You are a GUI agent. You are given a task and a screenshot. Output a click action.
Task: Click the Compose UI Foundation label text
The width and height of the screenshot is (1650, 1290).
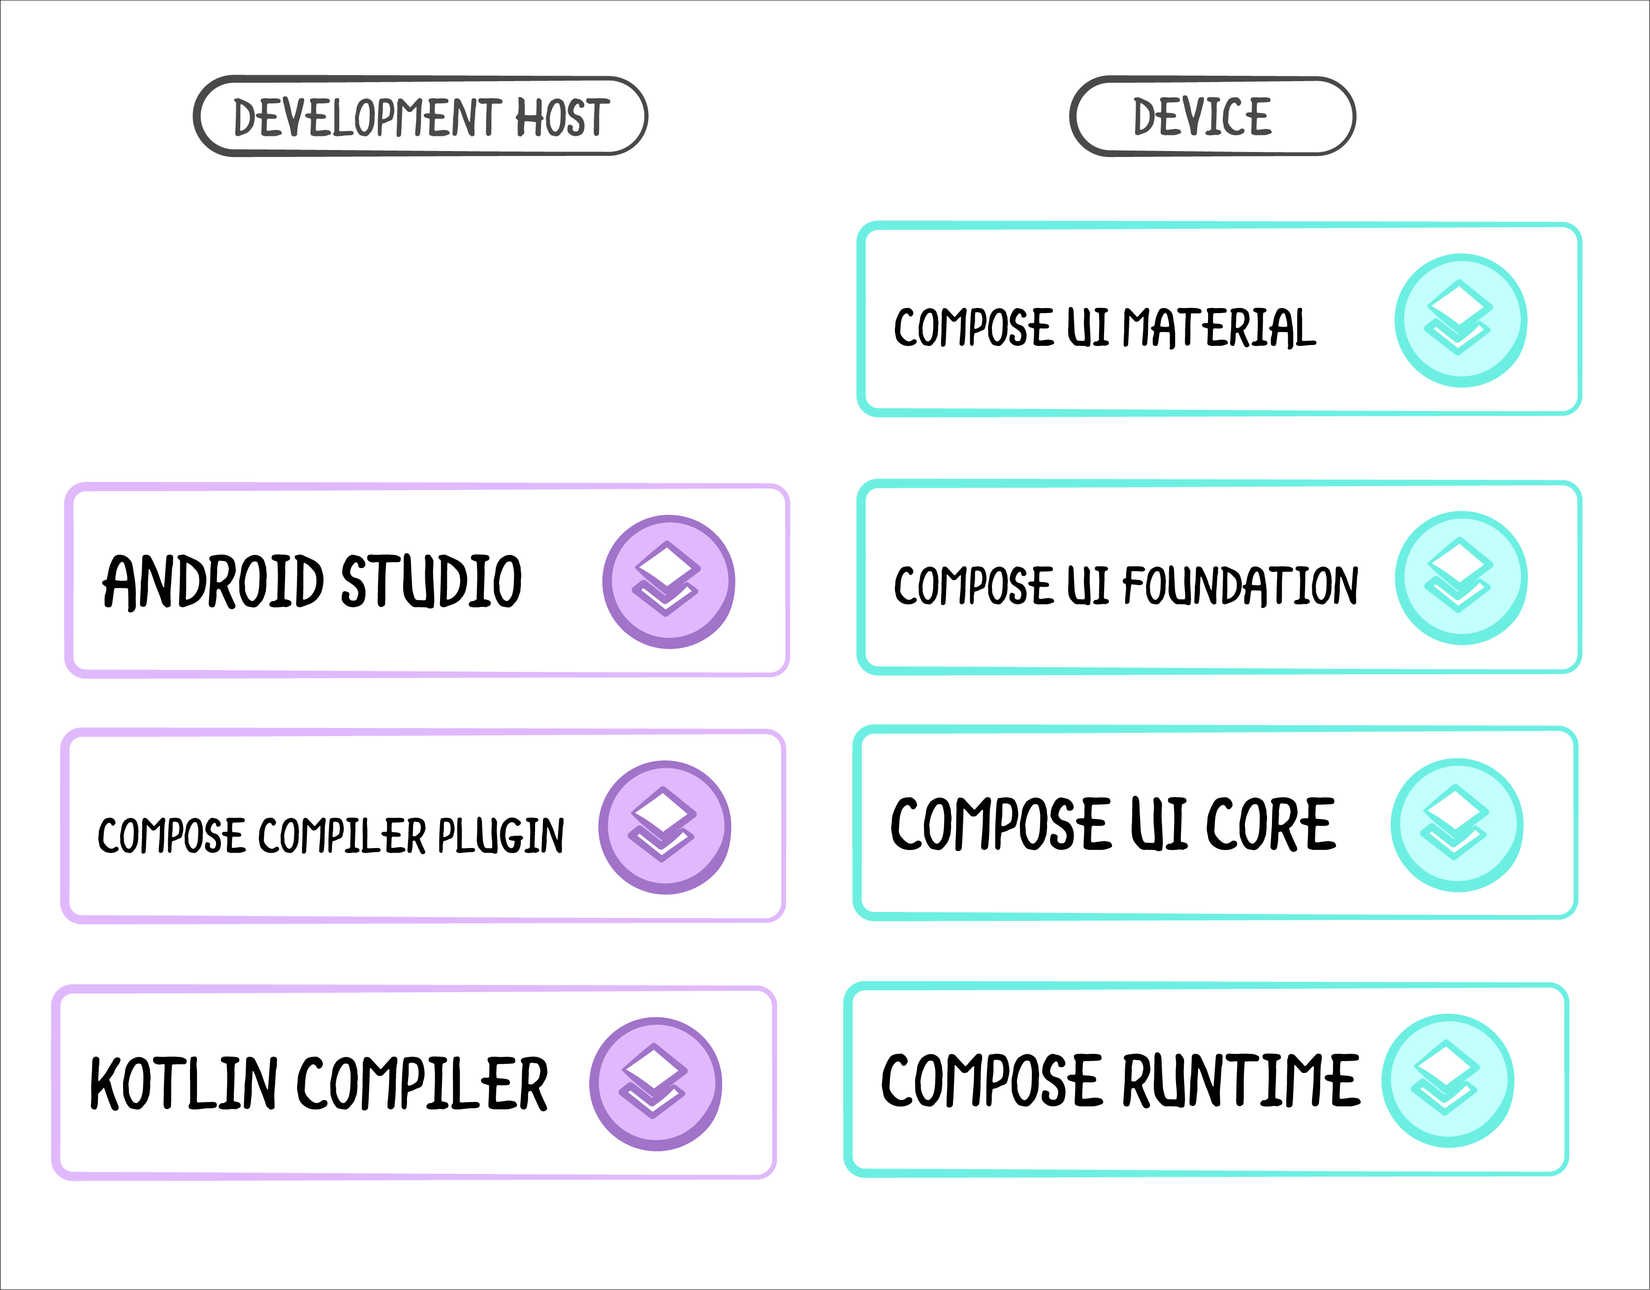click(1126, 586)
